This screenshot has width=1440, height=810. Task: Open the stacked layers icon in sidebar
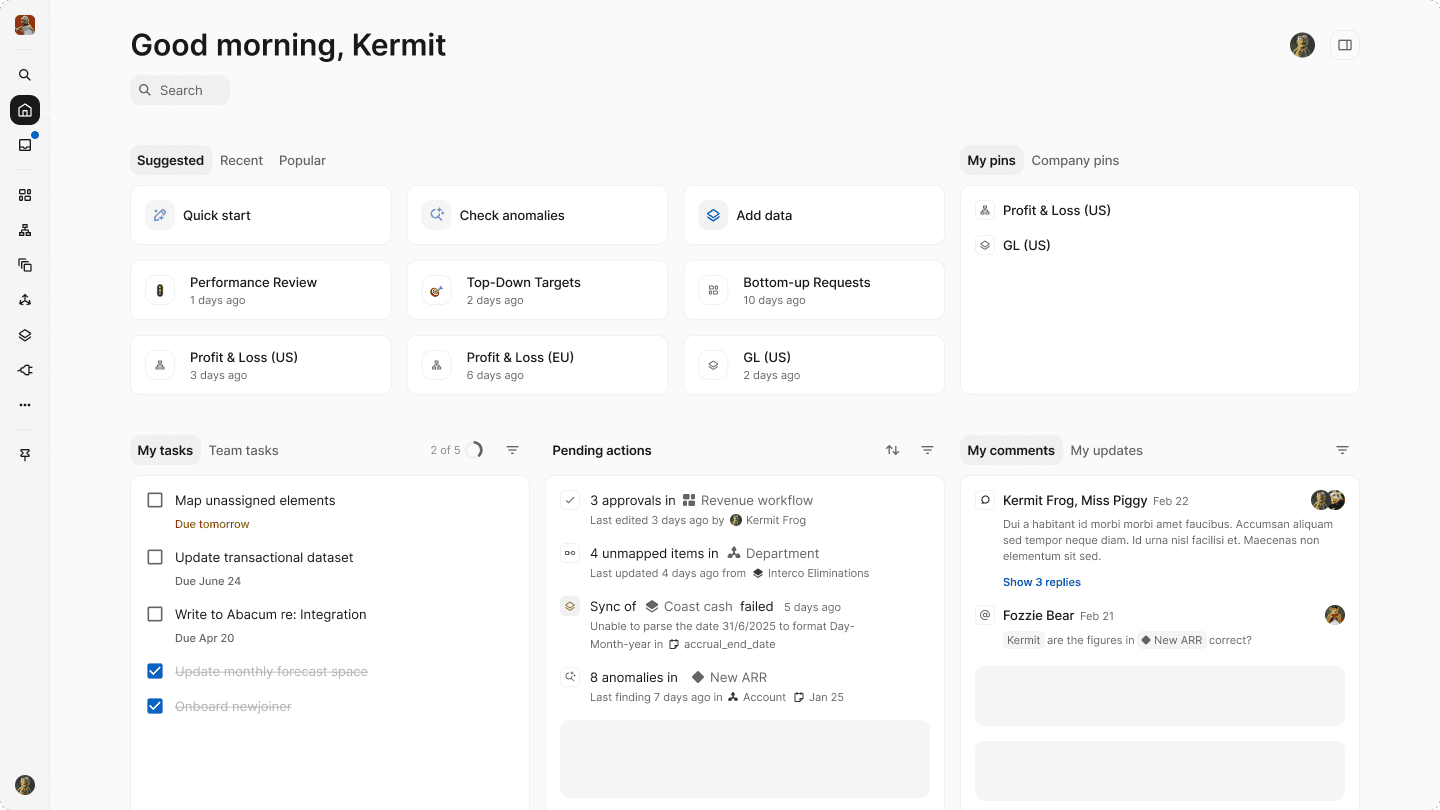click(x=25, y=335)
